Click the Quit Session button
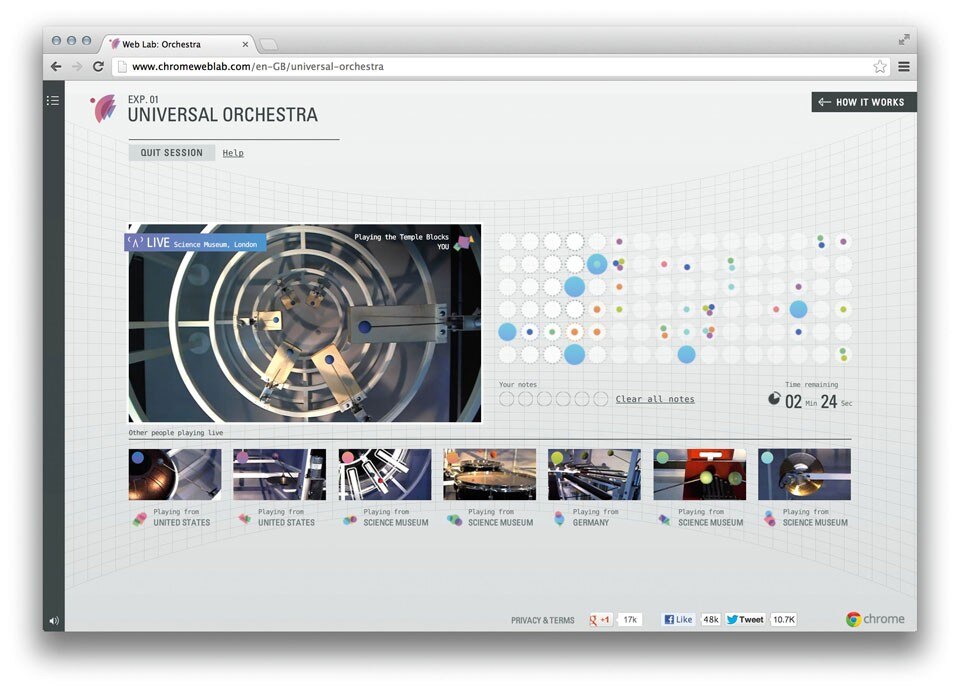The width and height of the screenshot is (960, 691). coord(171,153)
